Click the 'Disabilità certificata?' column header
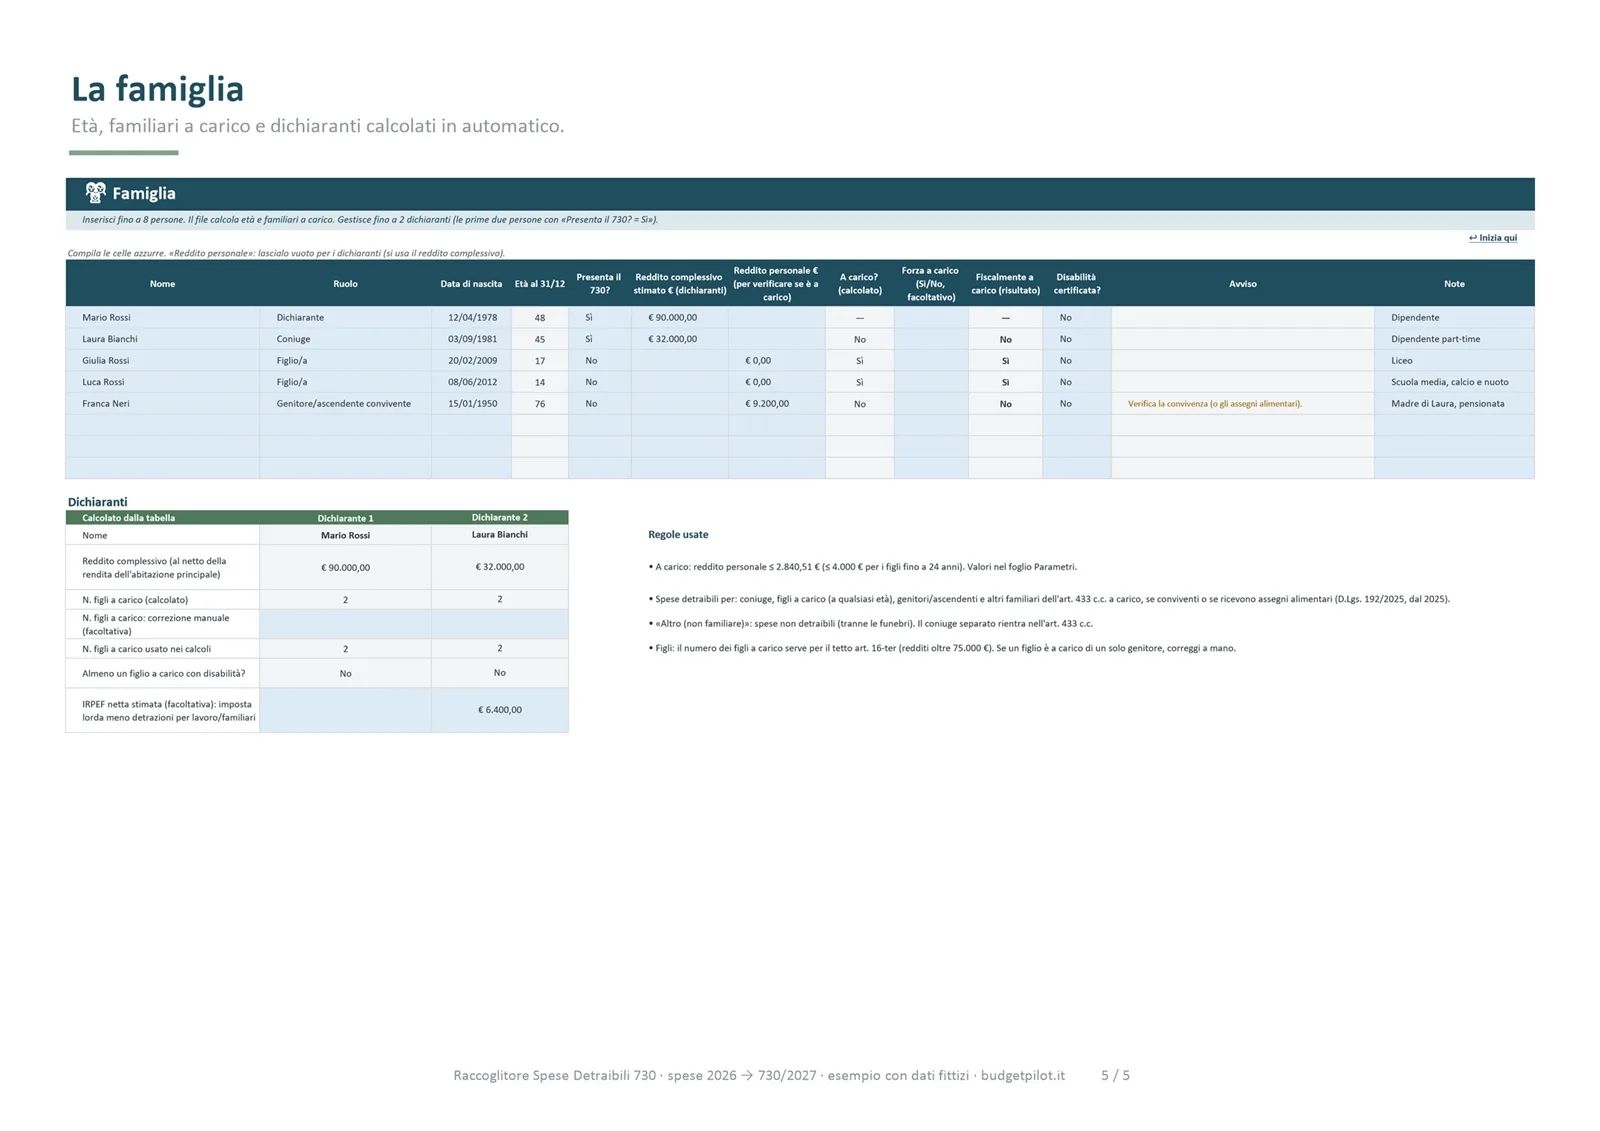 click(1077, 284)
